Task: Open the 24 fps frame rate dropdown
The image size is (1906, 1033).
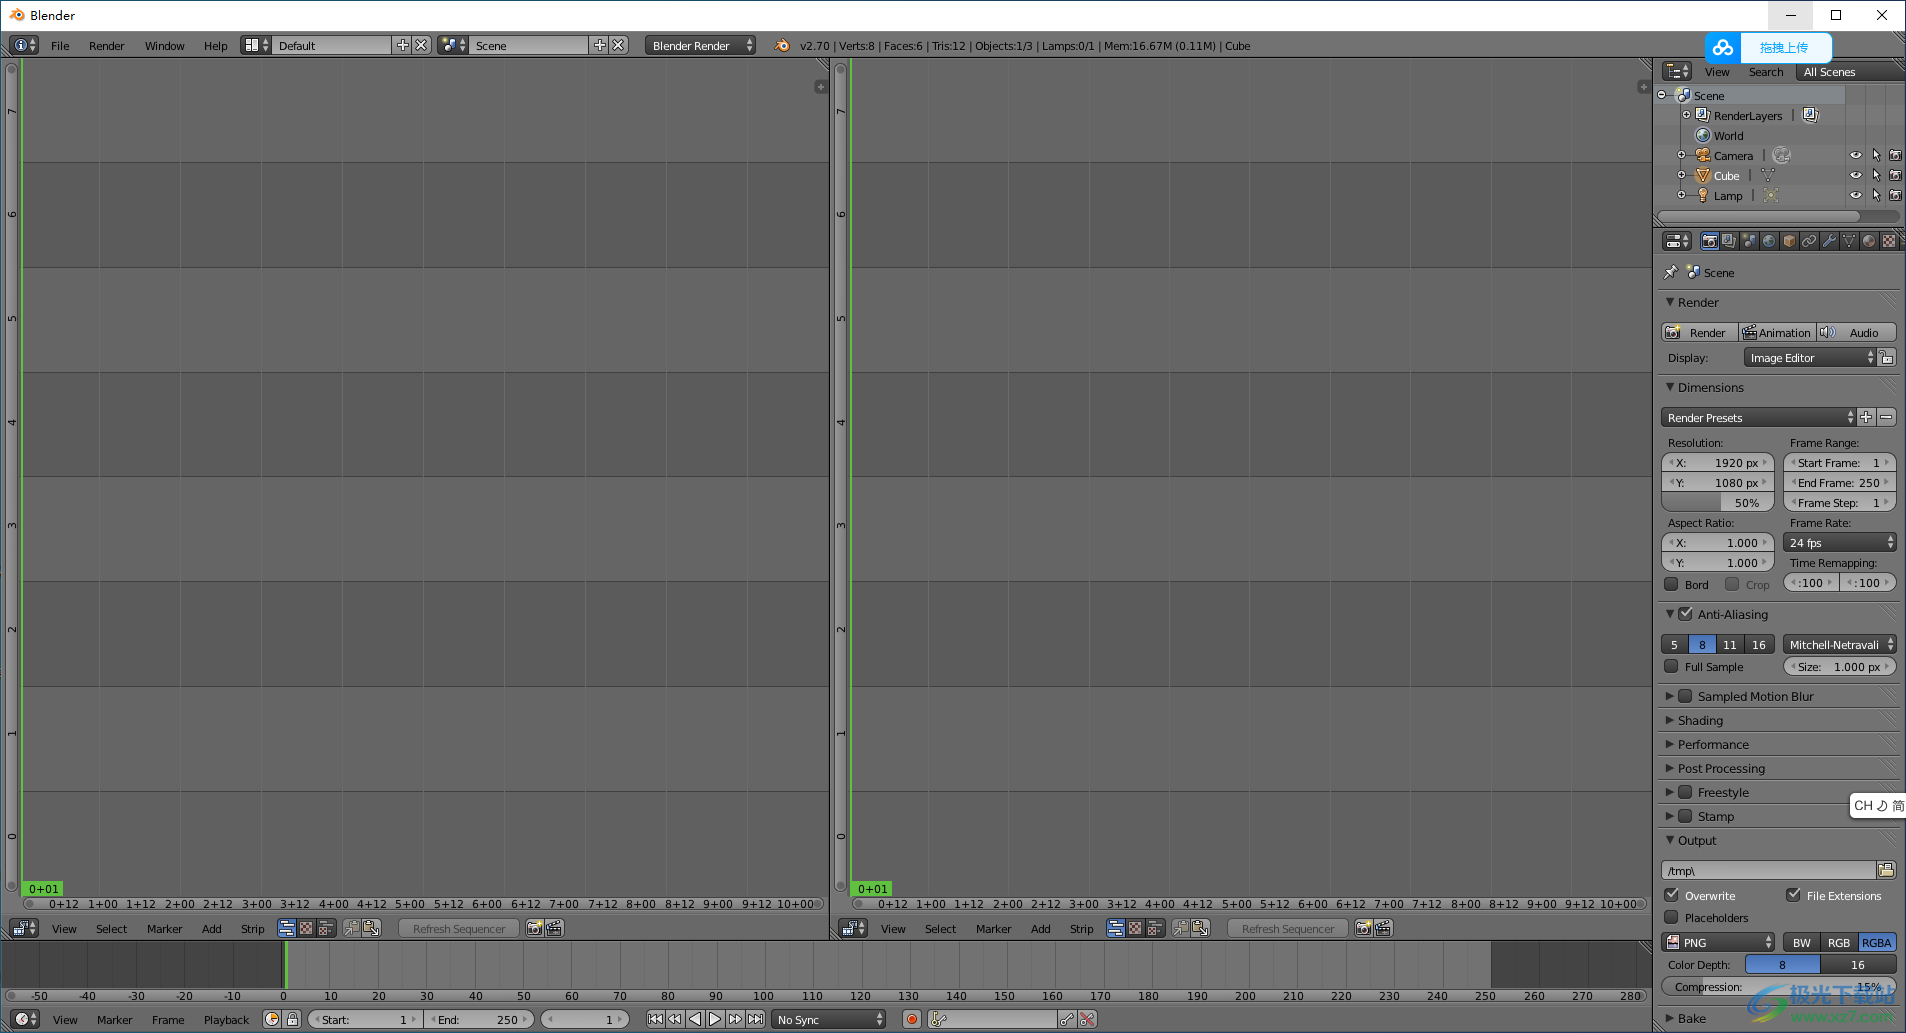Action: (x=1840, y=542)
